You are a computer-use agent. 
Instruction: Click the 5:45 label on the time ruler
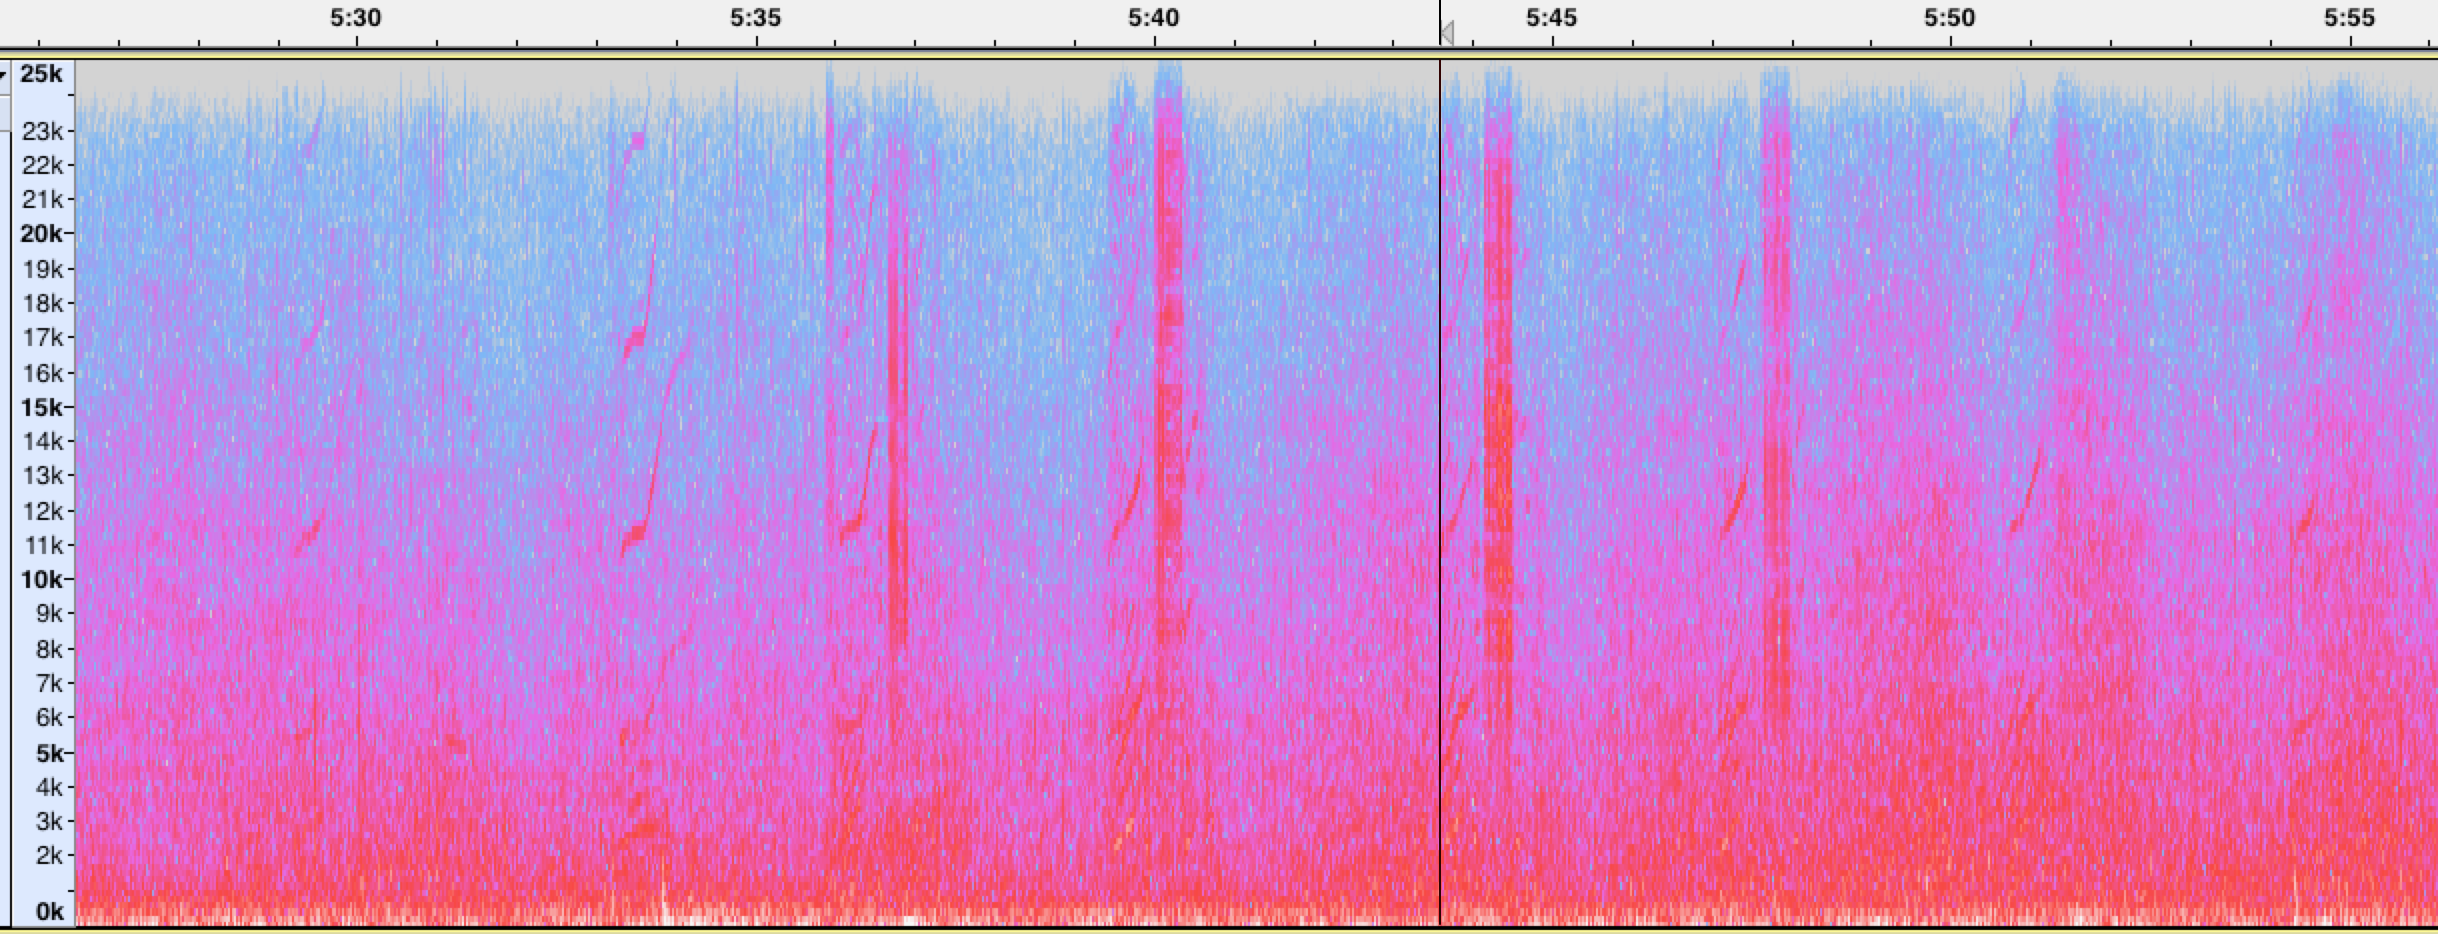[x=1551, y=18]
